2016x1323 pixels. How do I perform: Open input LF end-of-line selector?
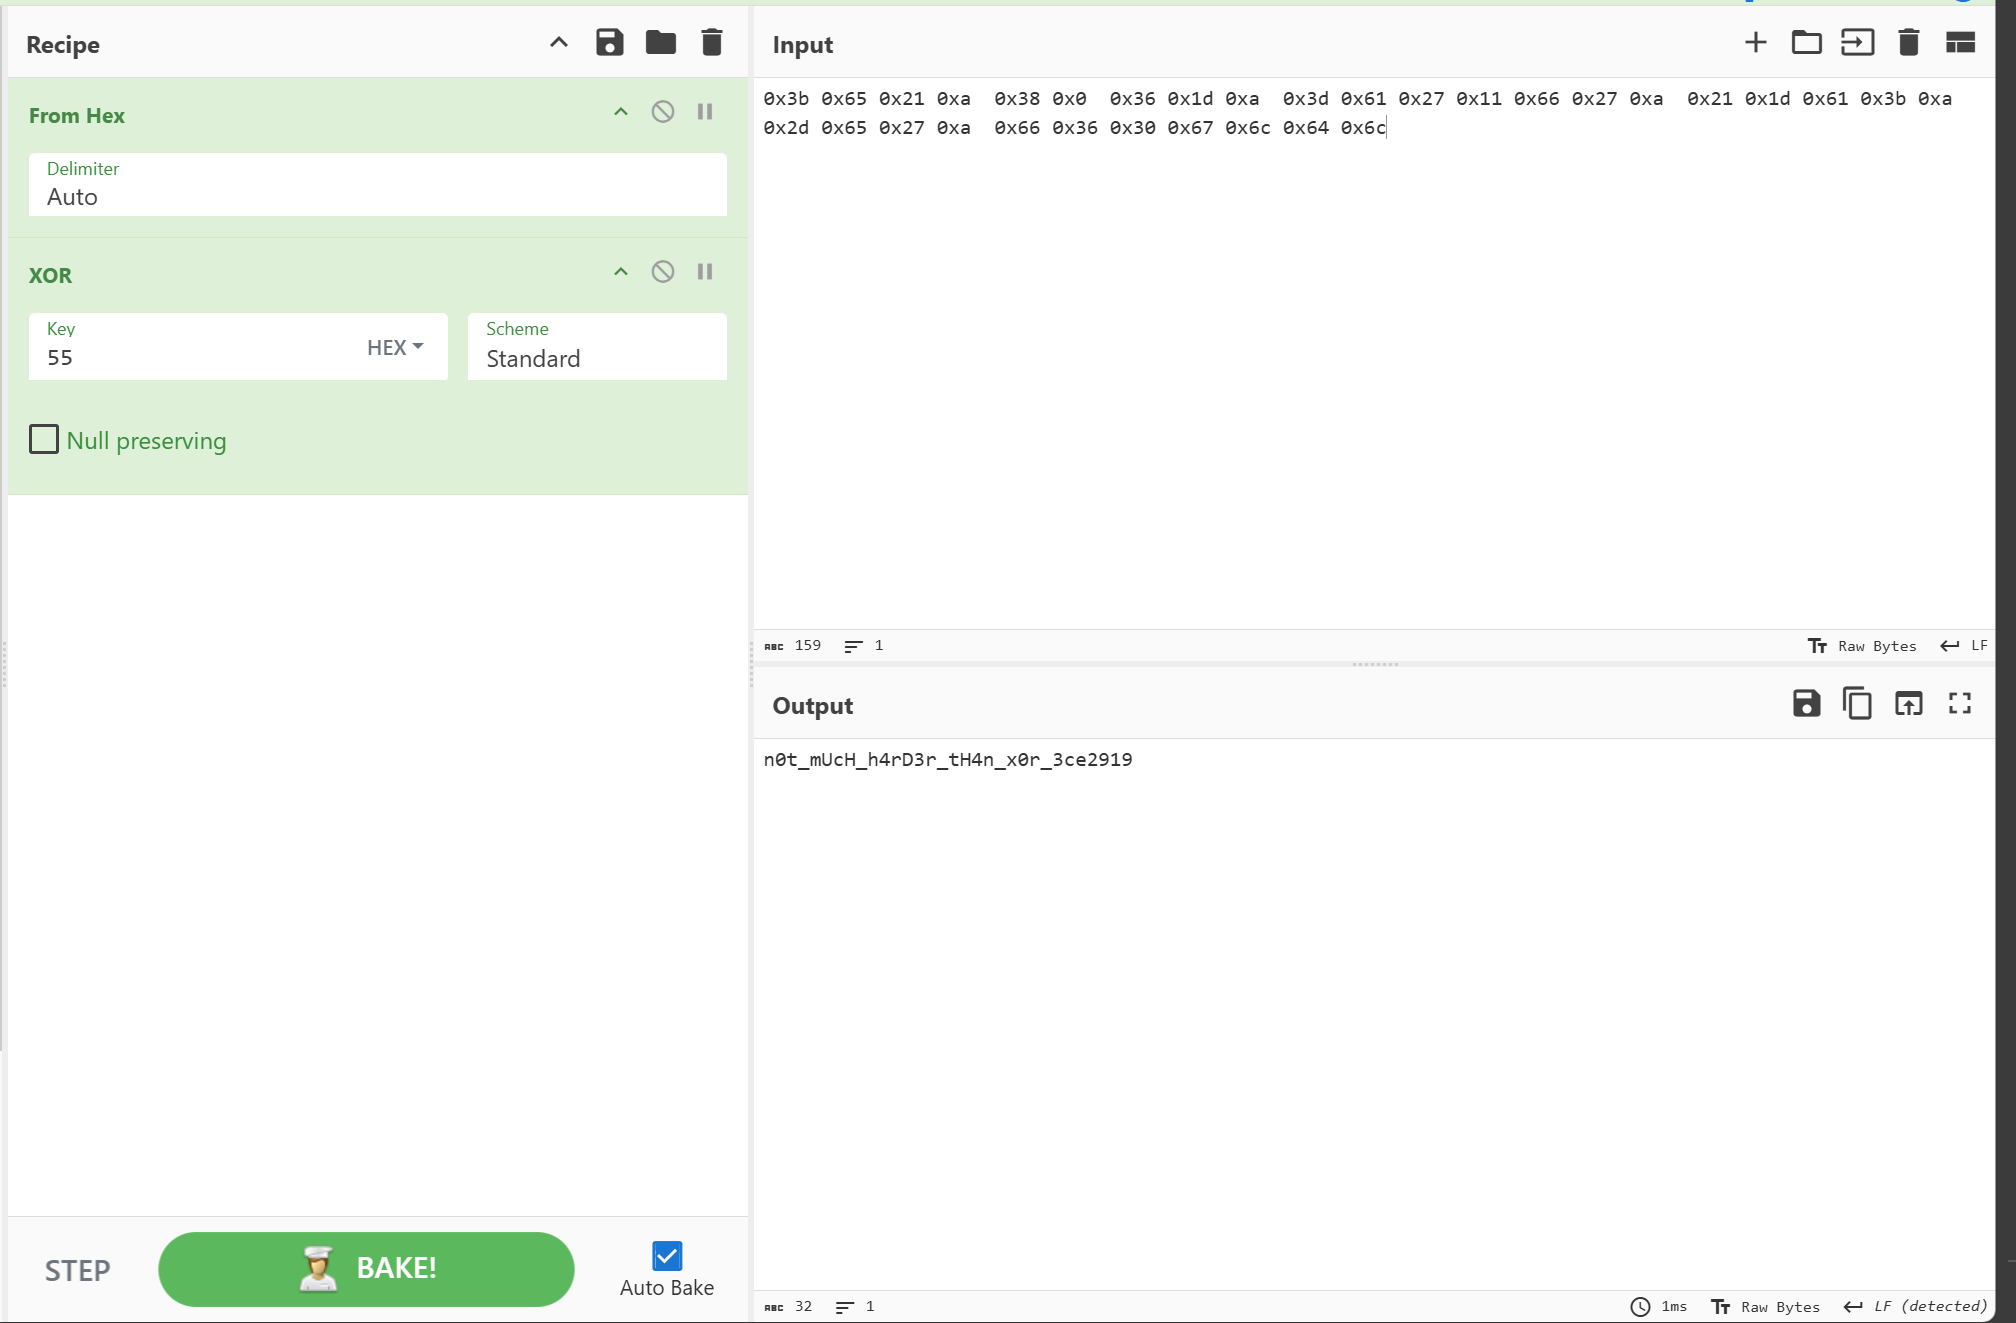pos(1964,646)
